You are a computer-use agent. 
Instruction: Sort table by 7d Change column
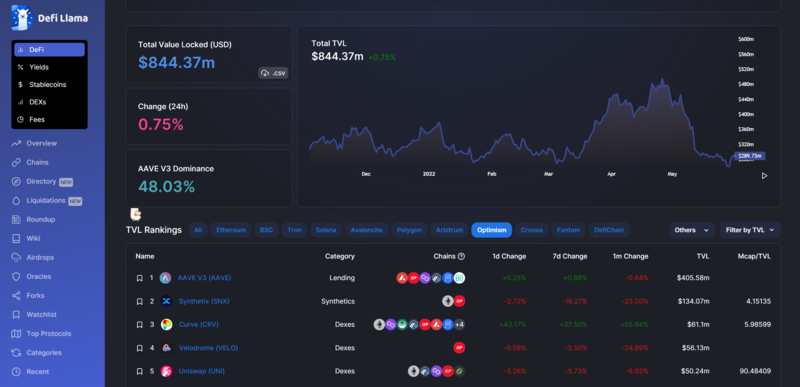(x=570, y=256)
